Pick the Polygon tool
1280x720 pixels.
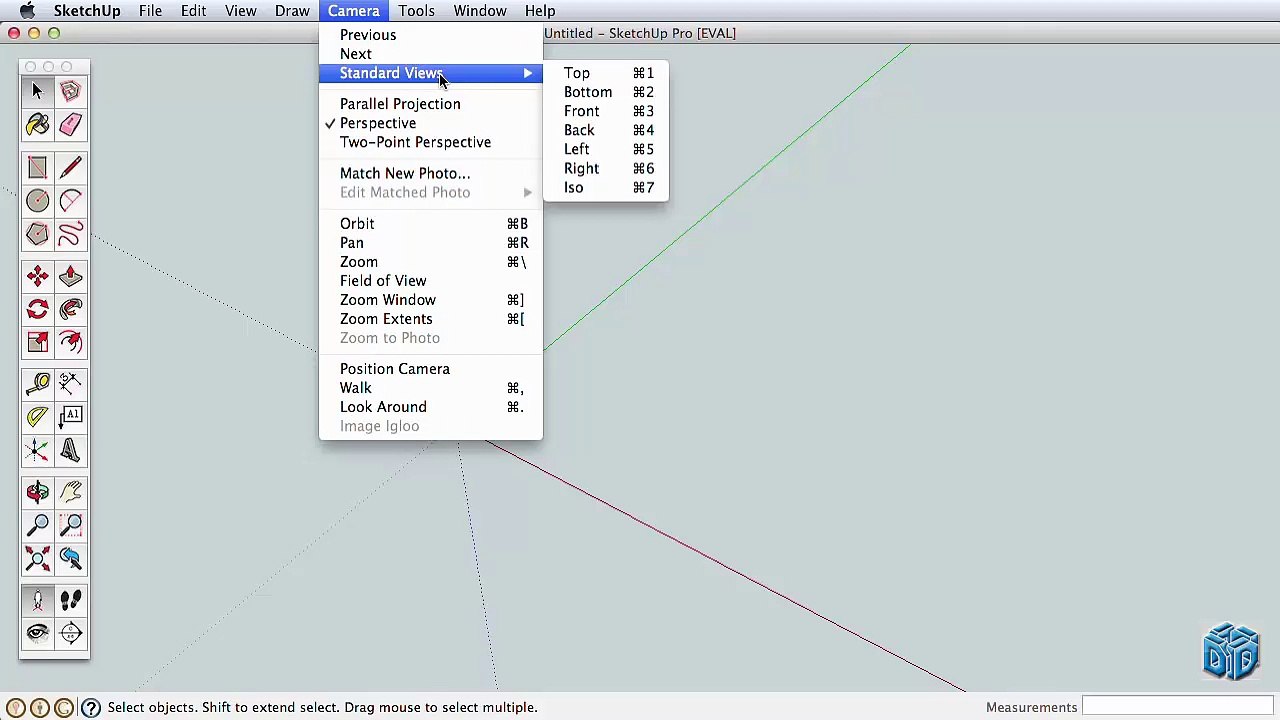point(37,234)
